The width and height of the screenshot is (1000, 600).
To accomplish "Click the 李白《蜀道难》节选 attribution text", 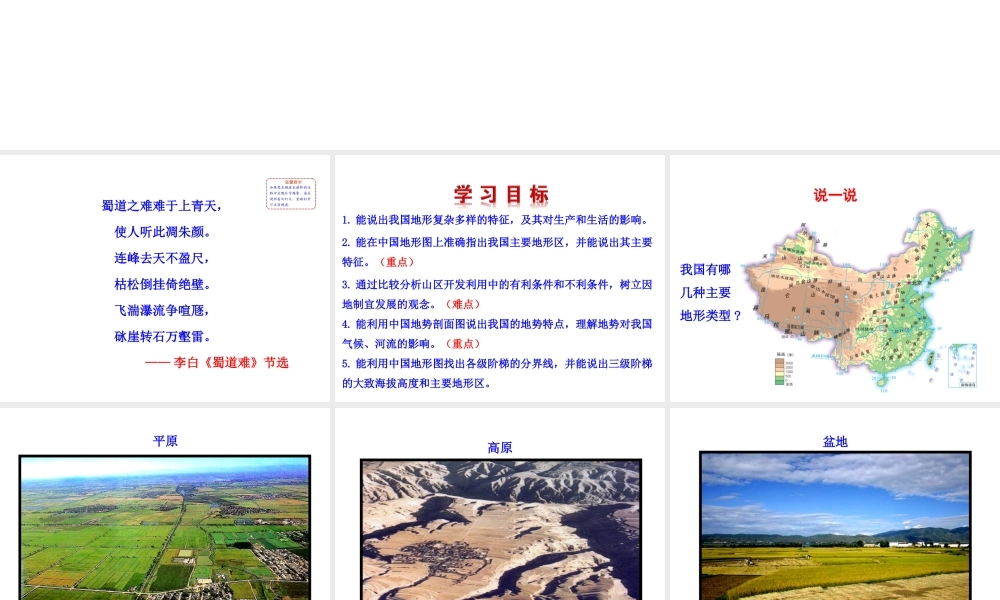I will tap(216, 363).
